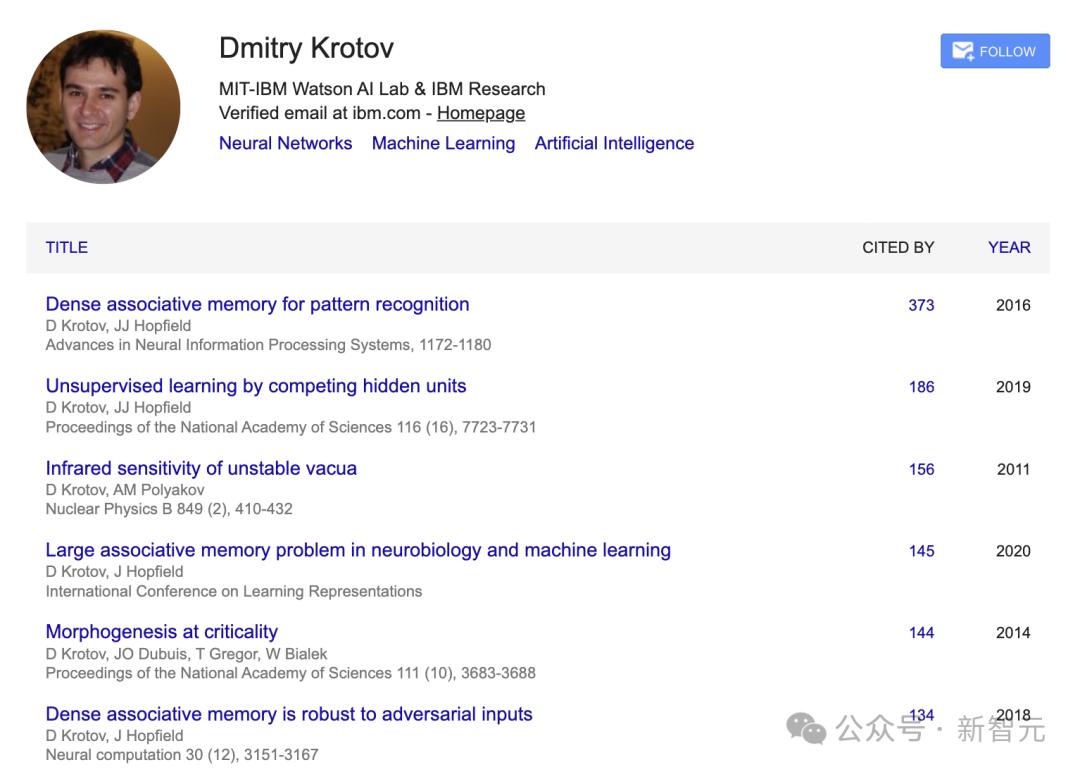The width and height of the screenshot is (1080, 772).
Task: Sort publications by the Year column header
Action: point(1008,247)
